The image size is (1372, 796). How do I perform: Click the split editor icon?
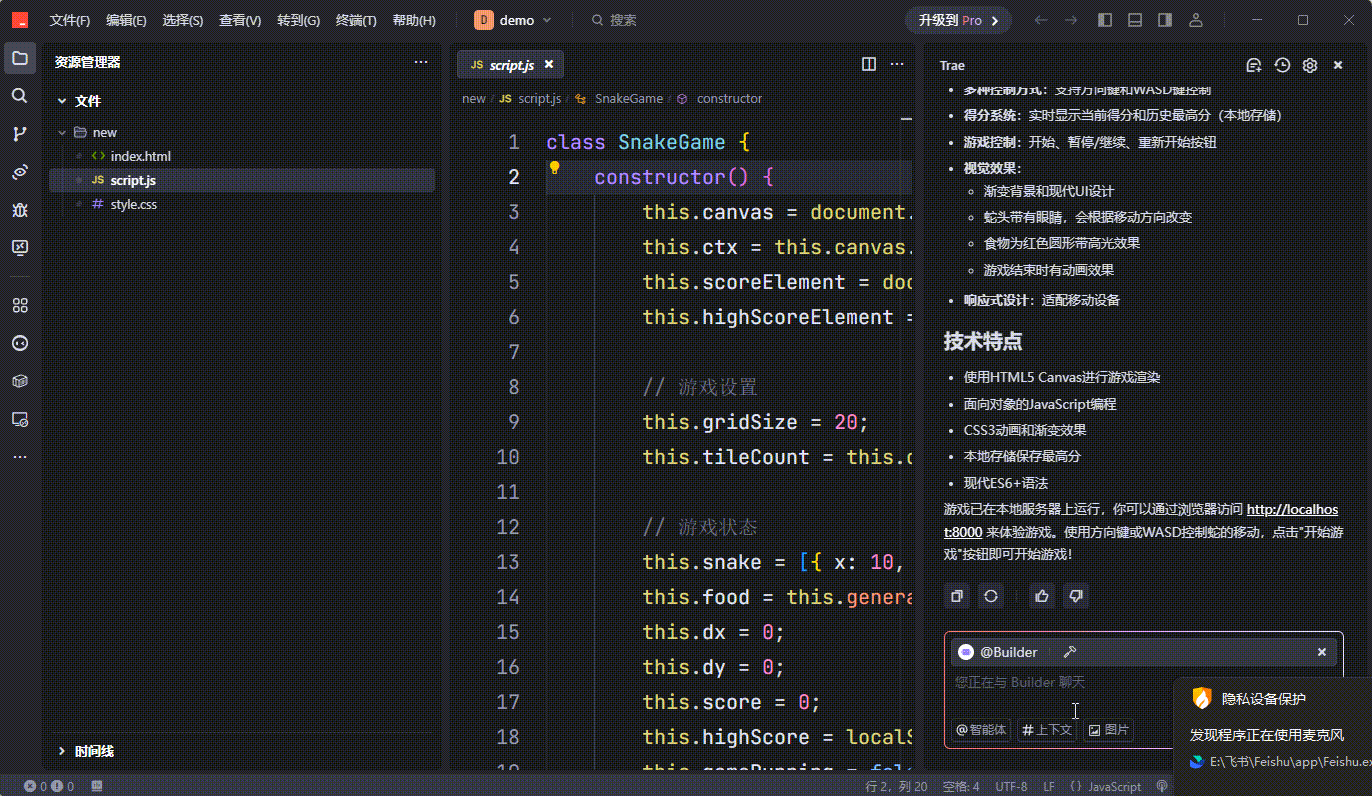click(869, 64)
